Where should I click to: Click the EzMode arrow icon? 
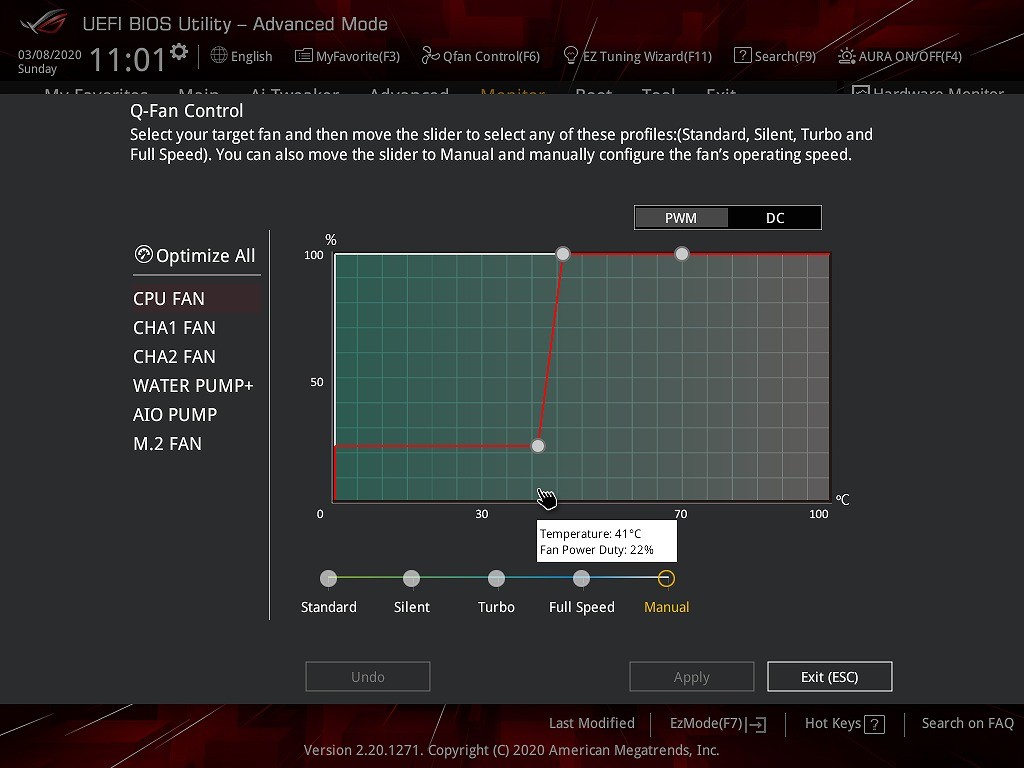pos(757,724)
